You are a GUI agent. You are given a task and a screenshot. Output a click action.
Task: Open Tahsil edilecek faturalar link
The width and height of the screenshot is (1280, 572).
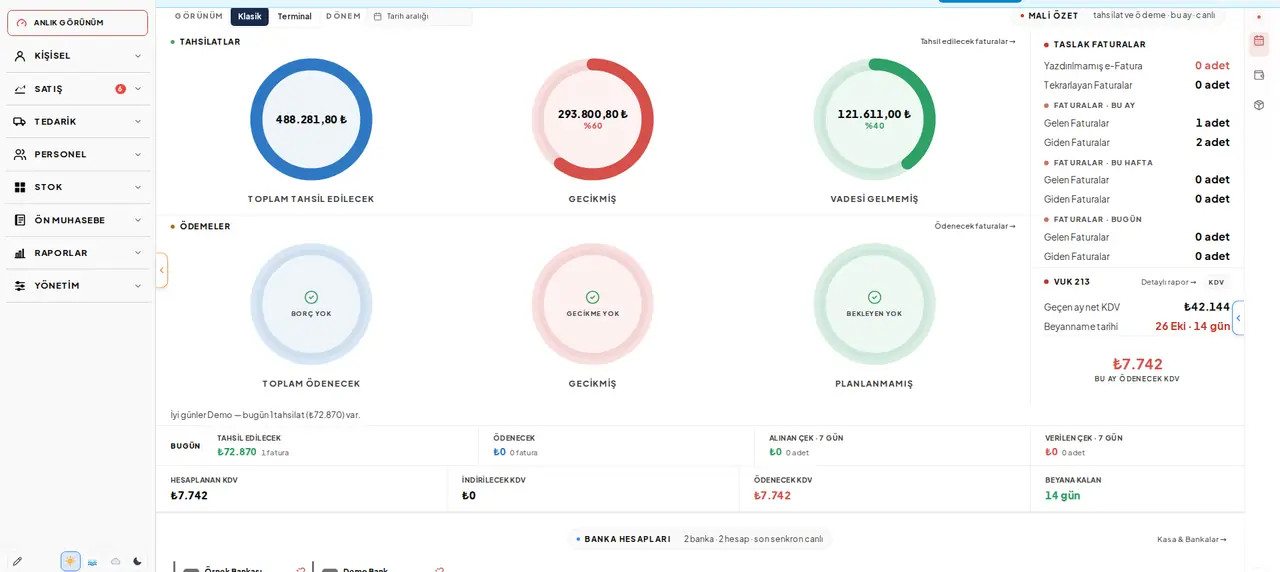pos(968,42)
